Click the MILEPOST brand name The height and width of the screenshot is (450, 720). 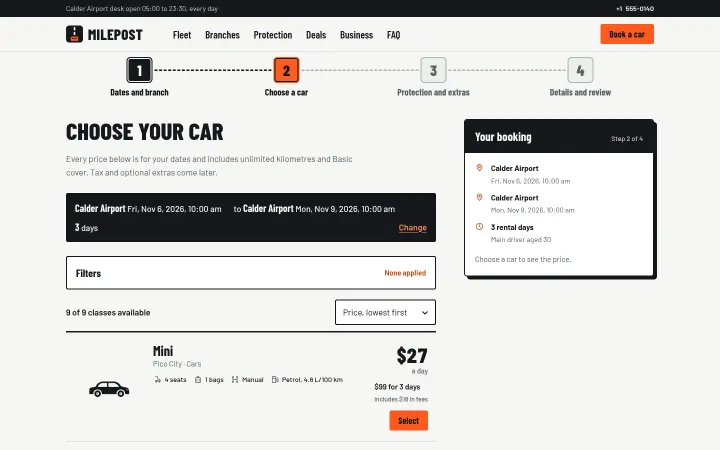click(x=115, y=35)
